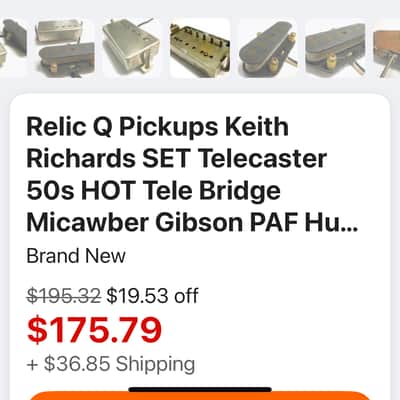The image size is (400, 400).
Task: Tap the '$19.53 off' discount text
Action: pyautogui.click(x=152, y=296)
